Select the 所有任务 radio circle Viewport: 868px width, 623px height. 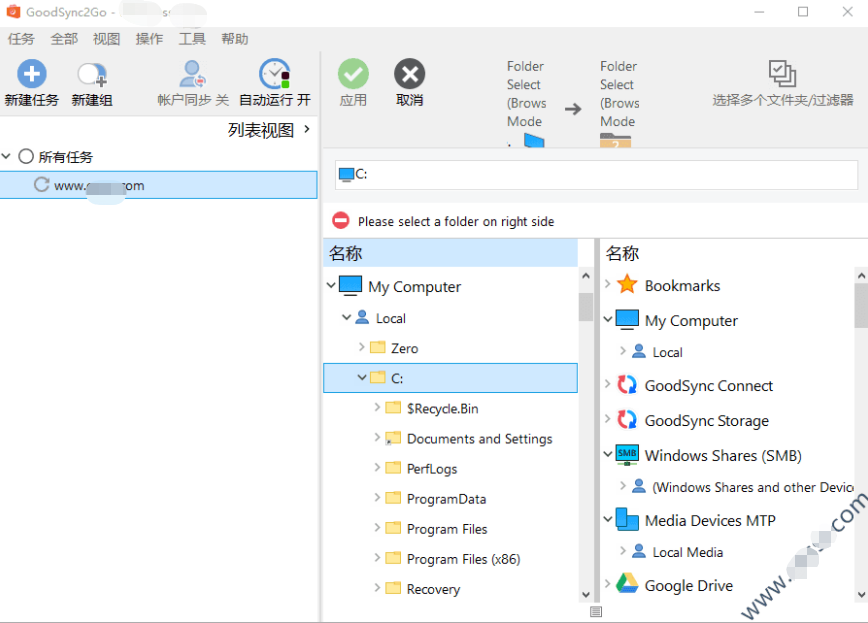coord(26,157)
